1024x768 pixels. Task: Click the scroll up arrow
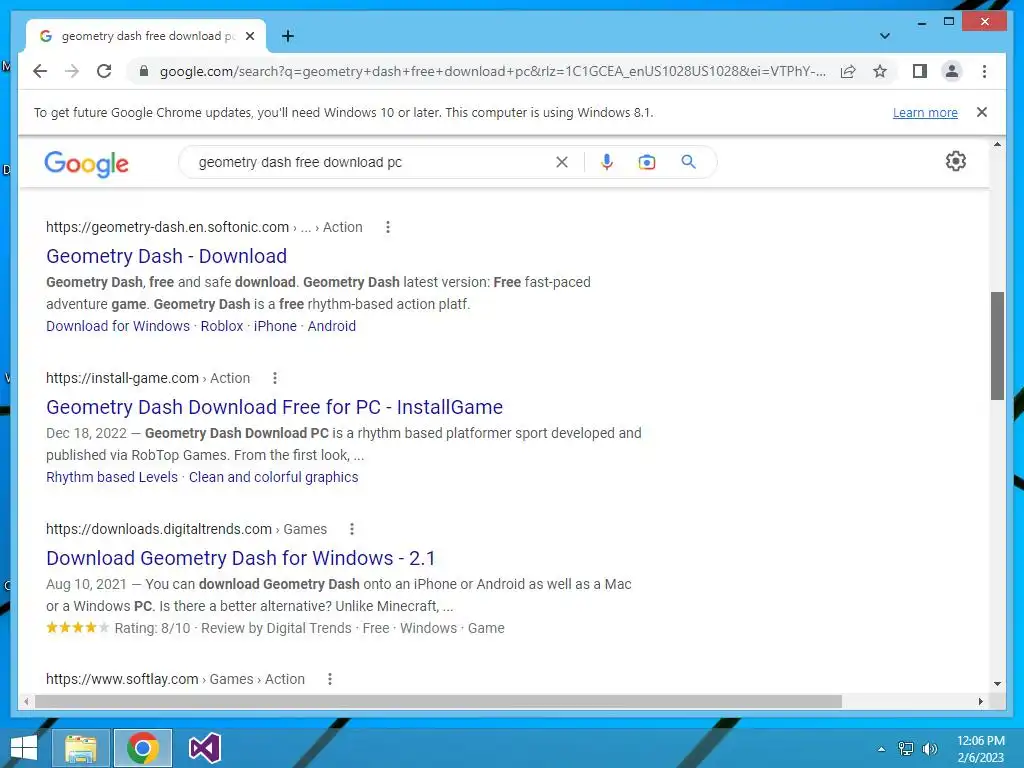point(997,144)
